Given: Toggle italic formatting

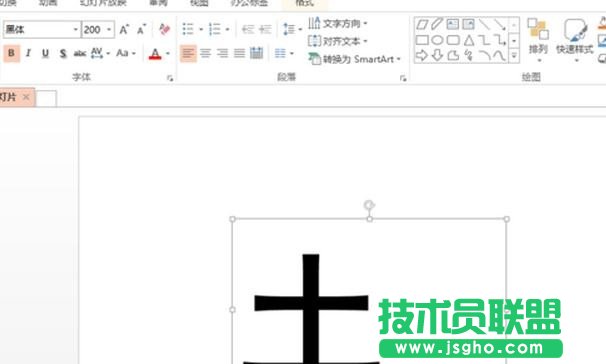Looking at the screenshot, I should pyautogui.click(x=28, y=53).
